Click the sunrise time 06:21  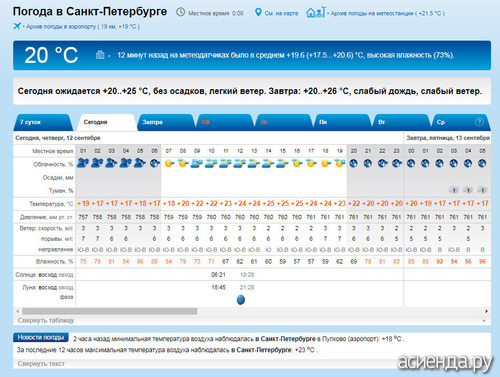click(x=218, y=275)
